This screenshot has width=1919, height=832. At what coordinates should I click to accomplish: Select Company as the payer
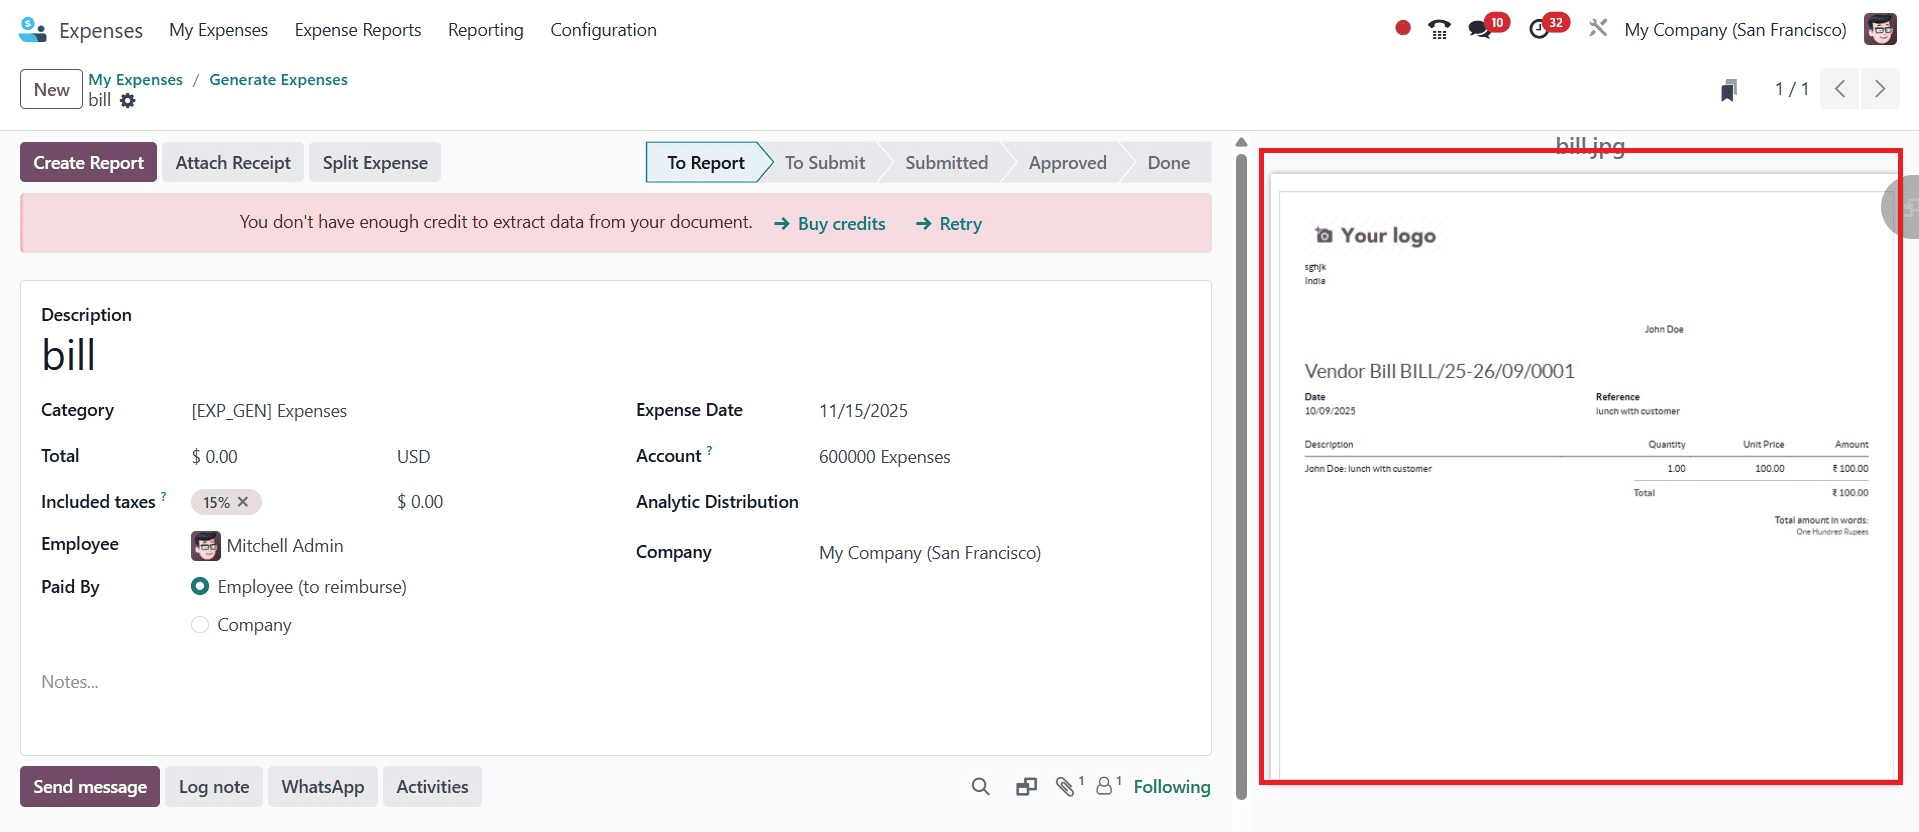[x=200, y=625]
